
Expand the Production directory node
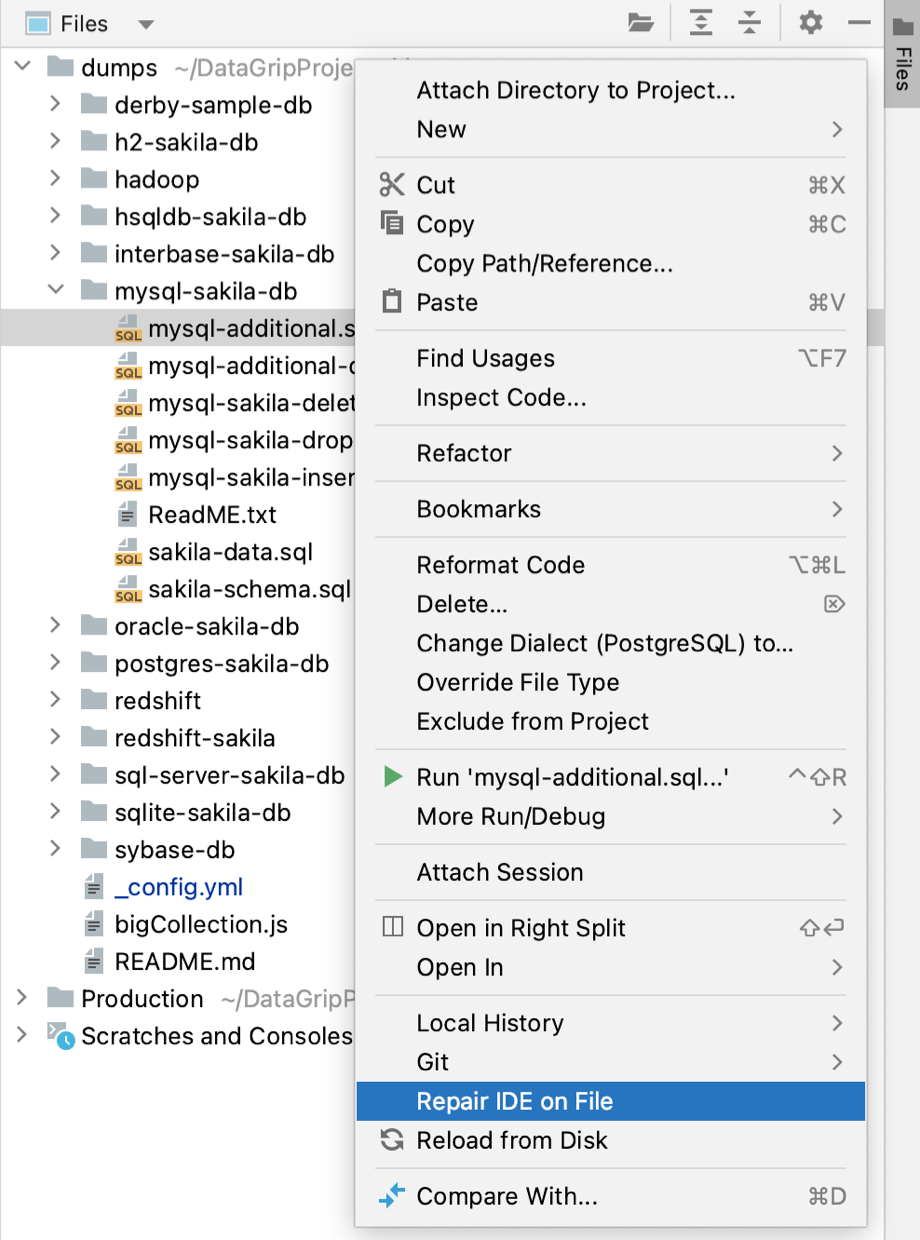[x=22, y=998]
